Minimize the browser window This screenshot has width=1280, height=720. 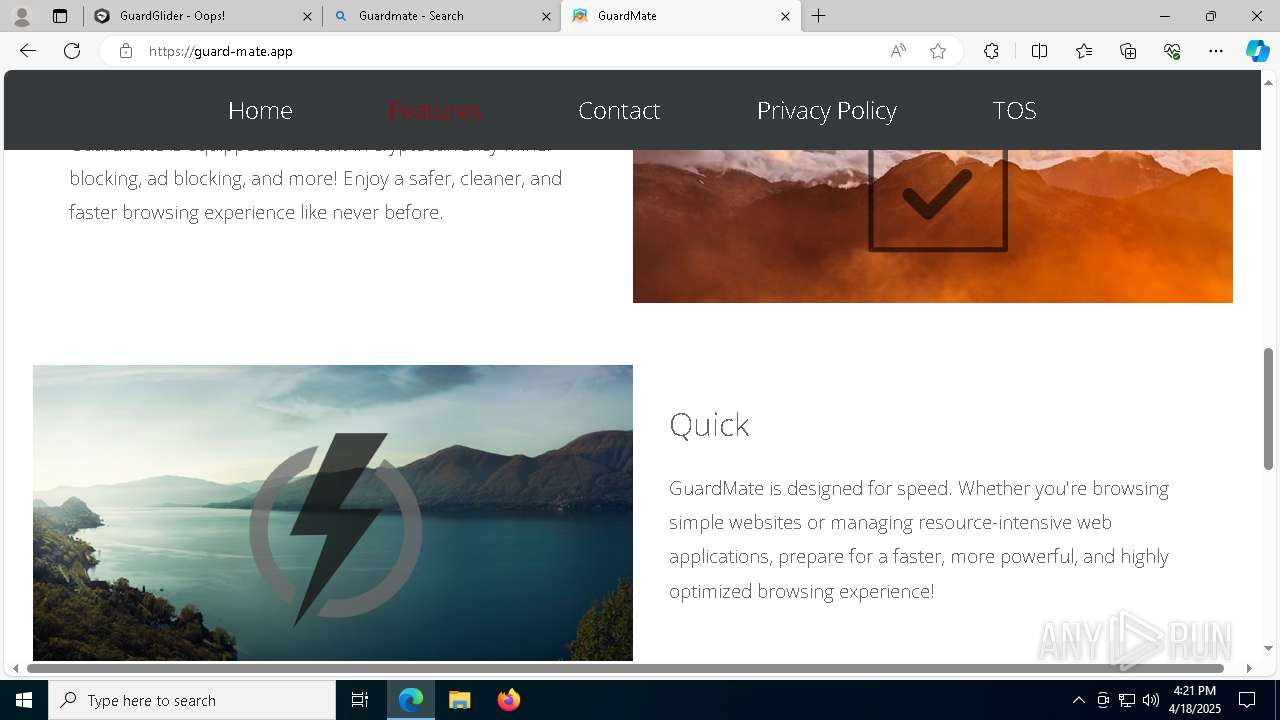1164,16
